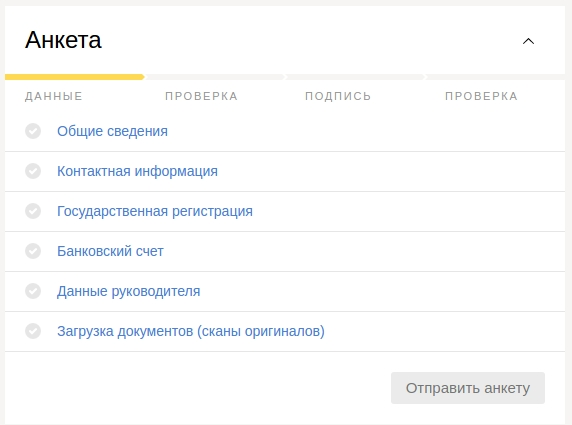Open the Банковский счет link

point(110,251)
